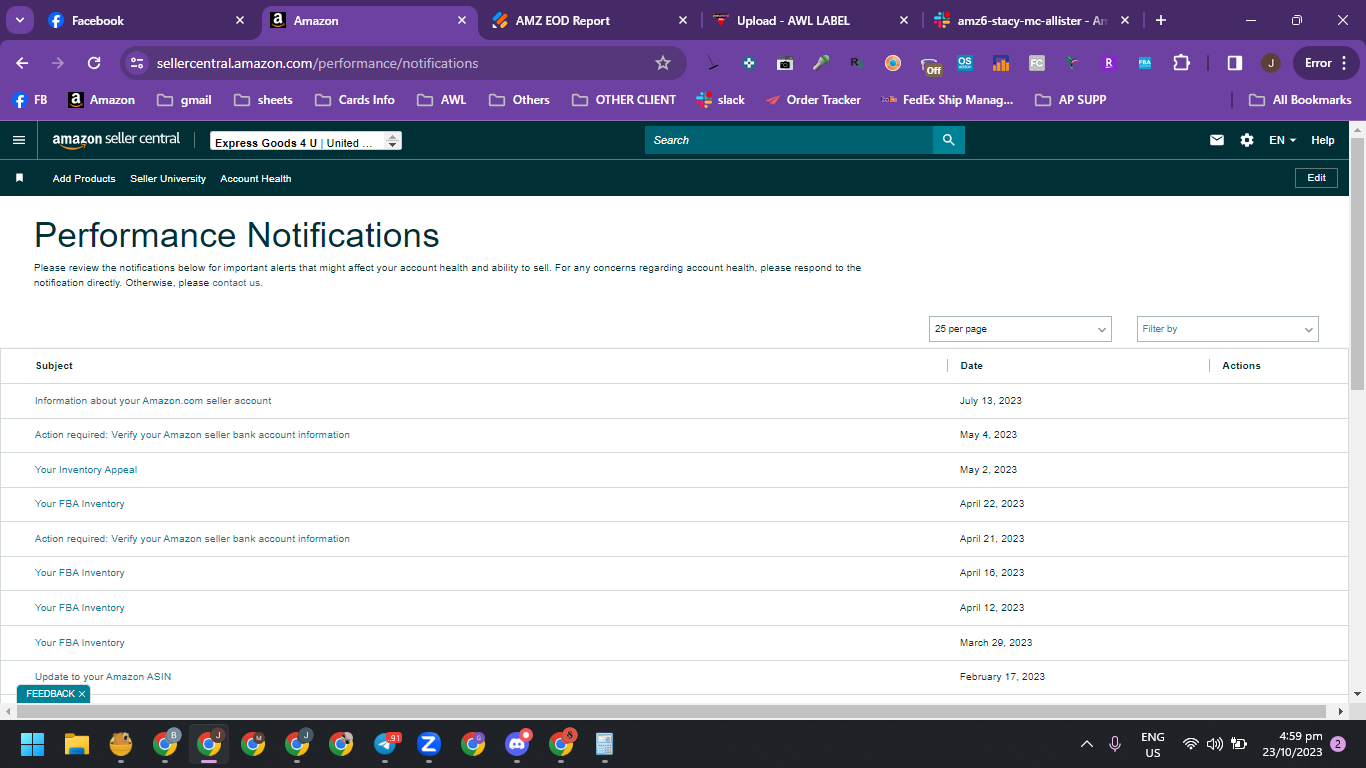1366x768 pixels.
Task: Open the Order Tracker bookmark
Action: click(813, 100)
